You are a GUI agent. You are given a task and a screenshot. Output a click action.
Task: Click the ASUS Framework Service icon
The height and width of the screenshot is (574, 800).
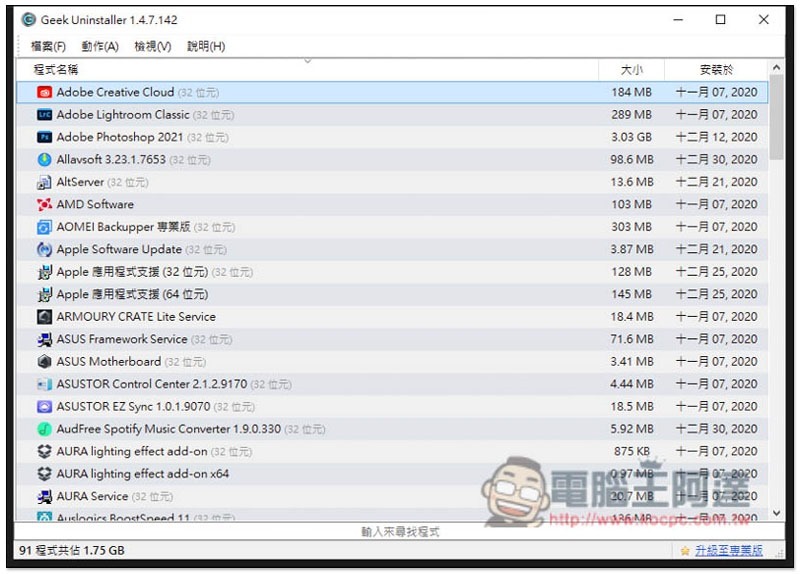44,339
